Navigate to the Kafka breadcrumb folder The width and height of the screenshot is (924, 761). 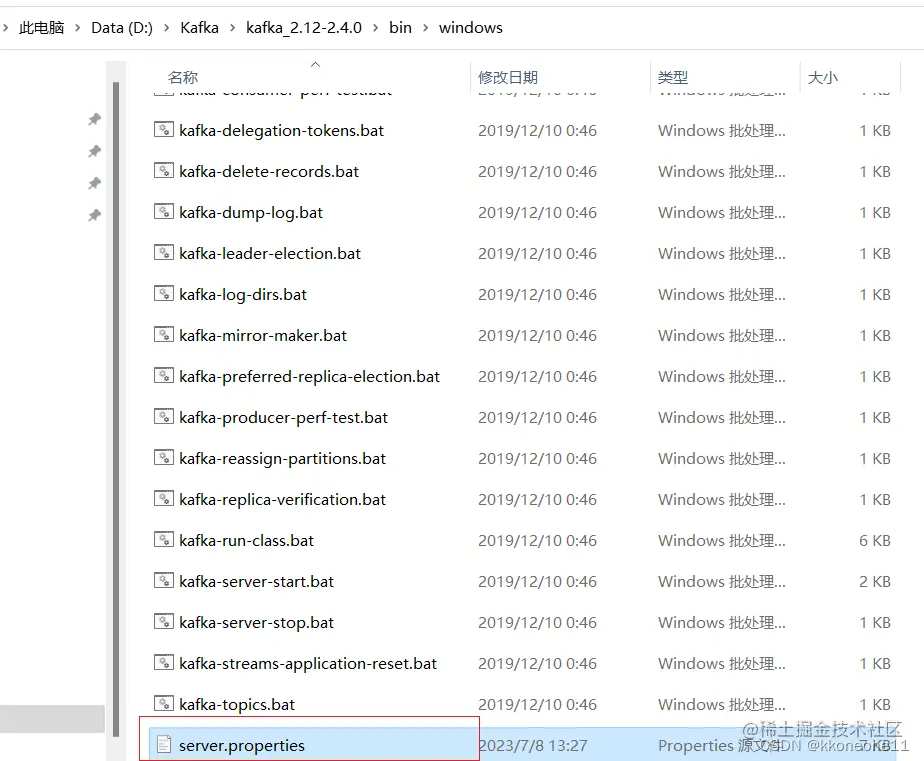pos(199,28)
